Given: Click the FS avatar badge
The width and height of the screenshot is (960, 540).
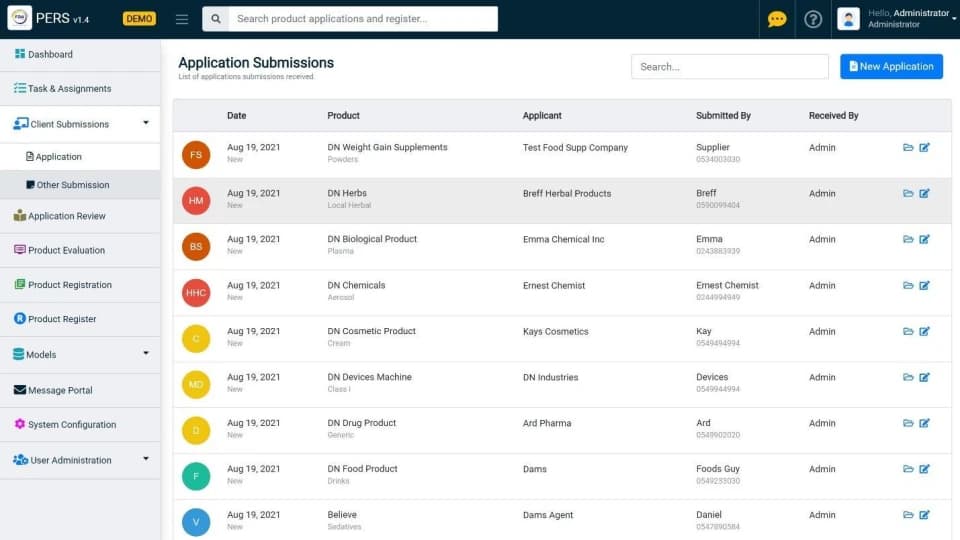Looking at the screenshot, I should click(196, 155).
